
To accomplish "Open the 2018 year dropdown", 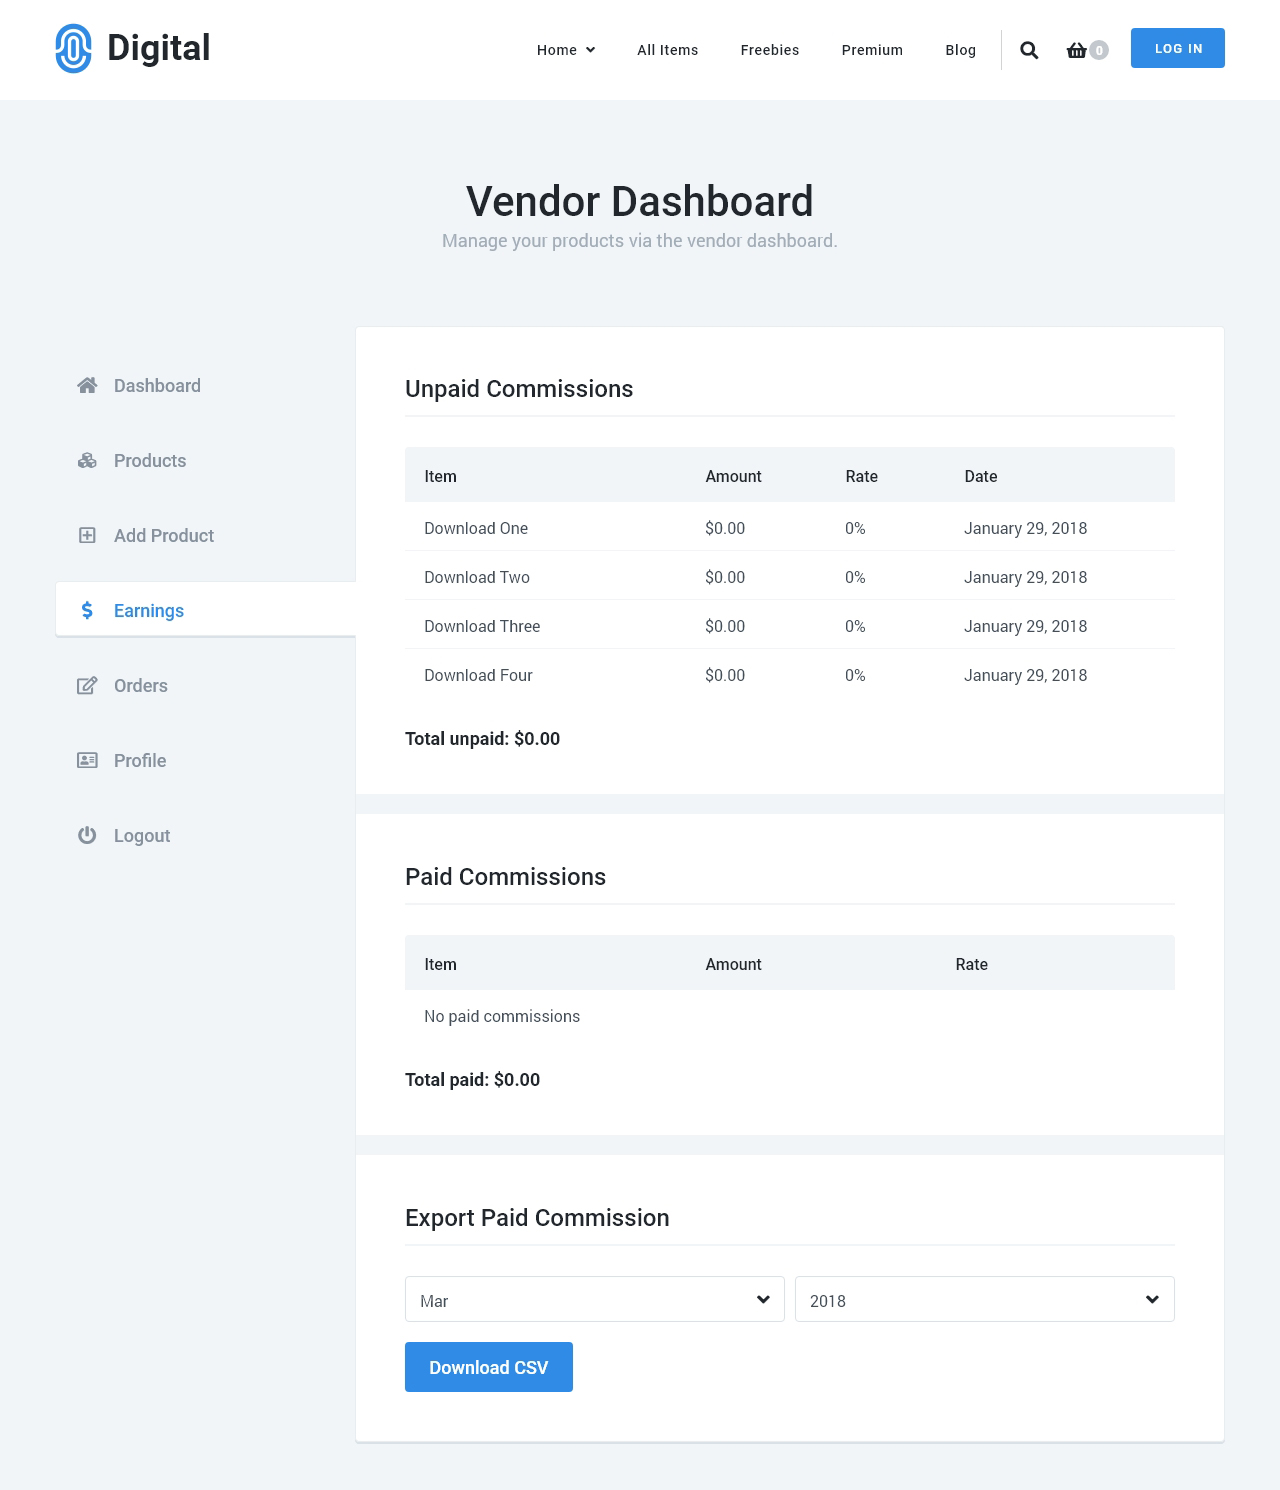I will (984, 1299).
